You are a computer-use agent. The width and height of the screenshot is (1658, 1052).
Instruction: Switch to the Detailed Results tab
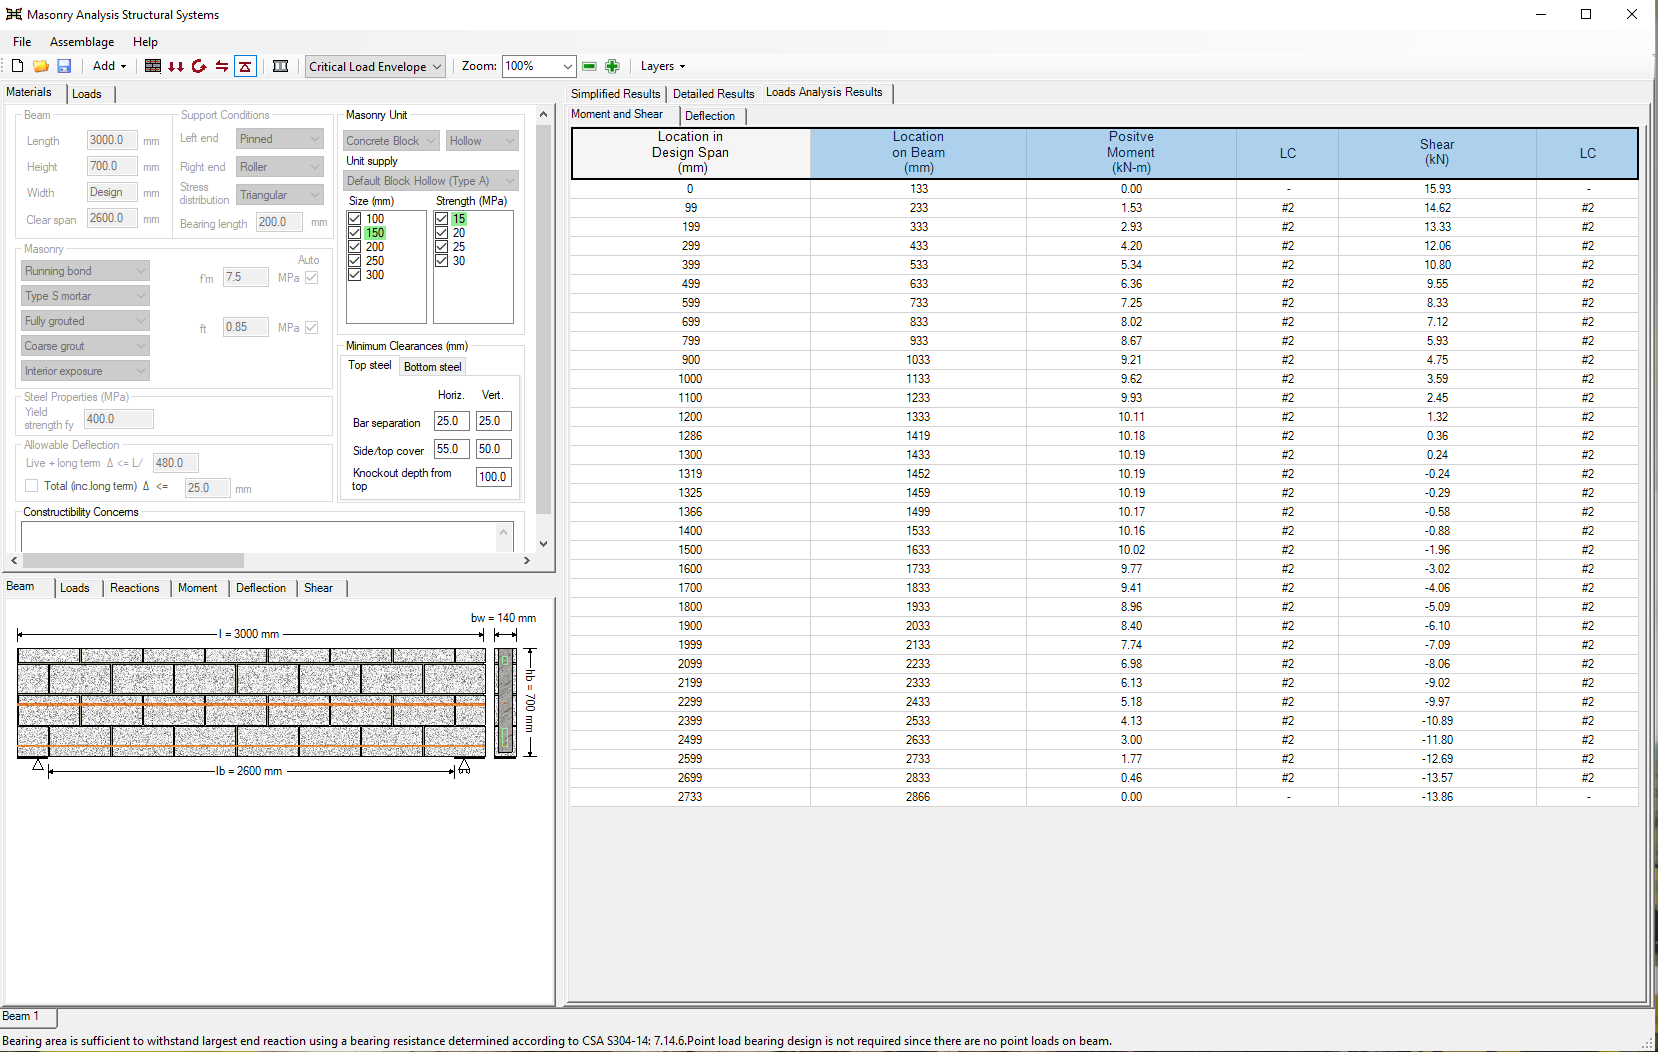pyautogui.click(x=713, y=94)
